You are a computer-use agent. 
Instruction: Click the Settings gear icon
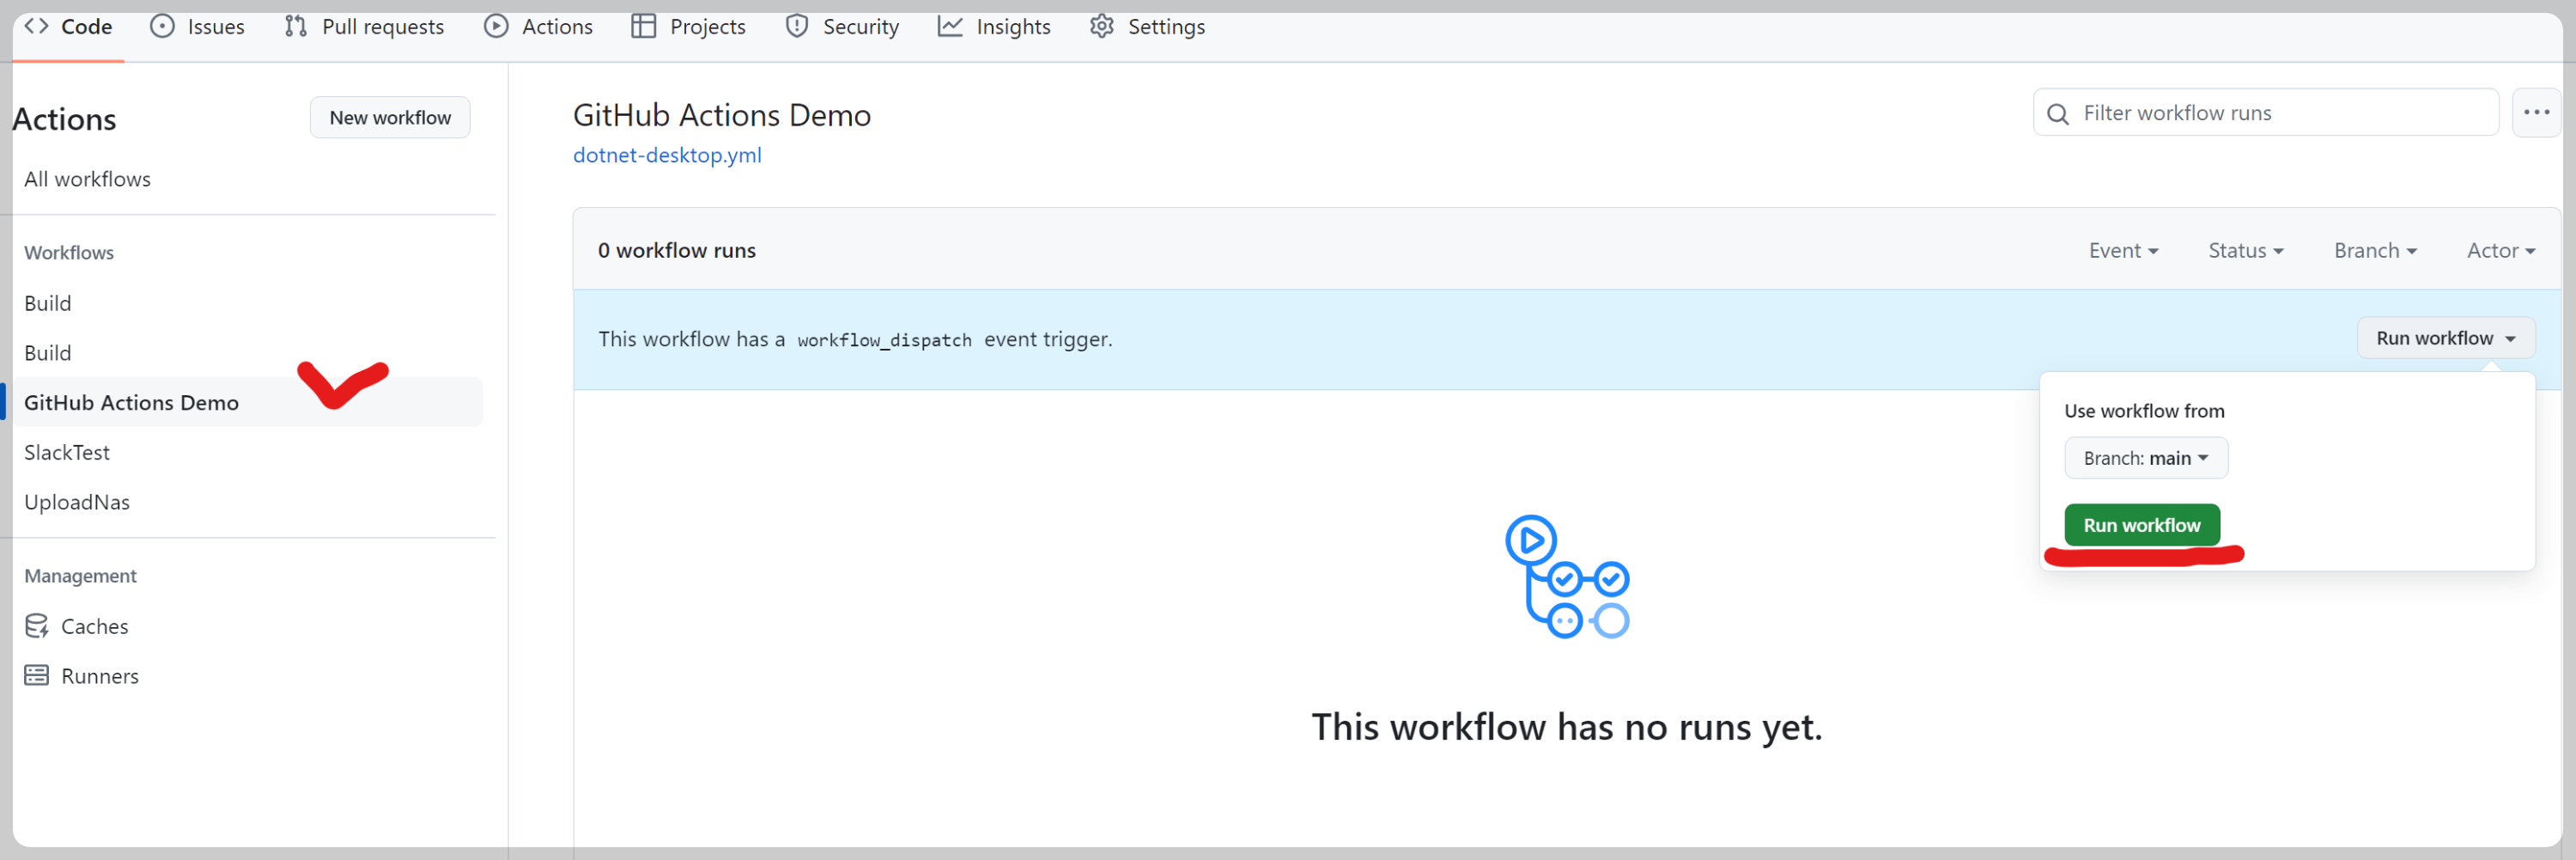pos(1102,27)
